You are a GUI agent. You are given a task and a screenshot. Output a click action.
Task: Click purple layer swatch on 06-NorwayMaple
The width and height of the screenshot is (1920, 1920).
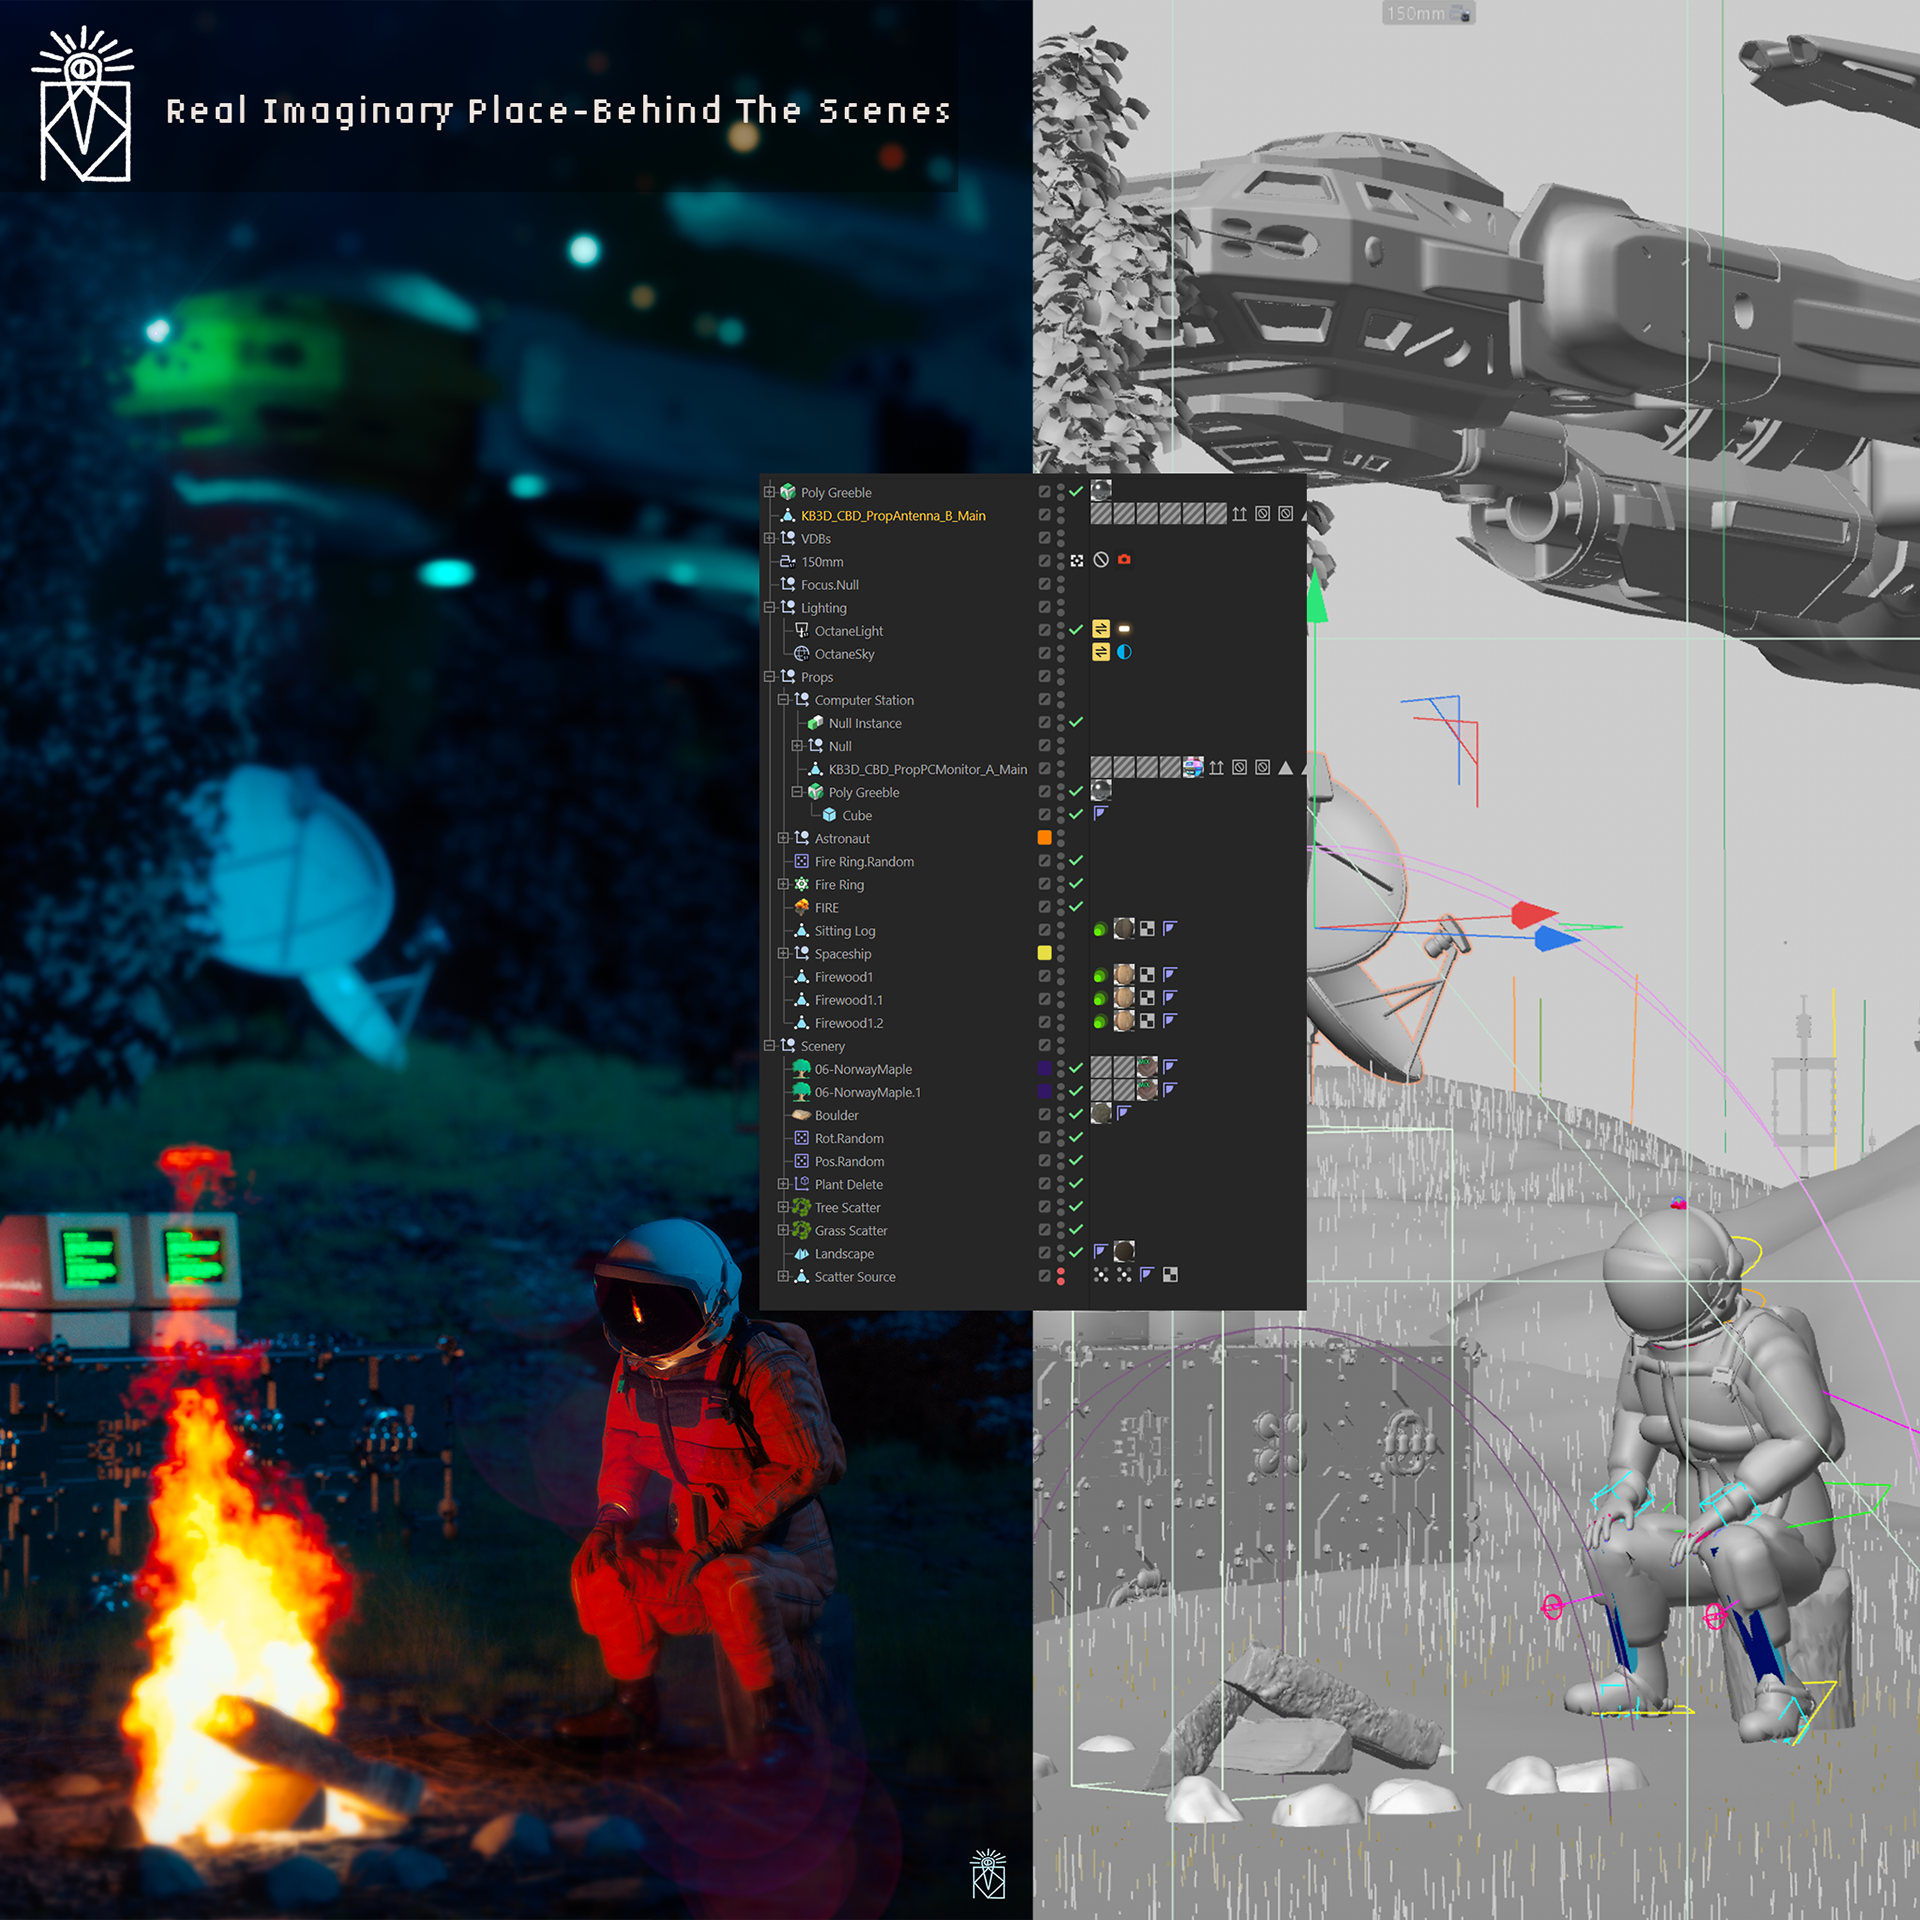[x=1044, y=1068]
